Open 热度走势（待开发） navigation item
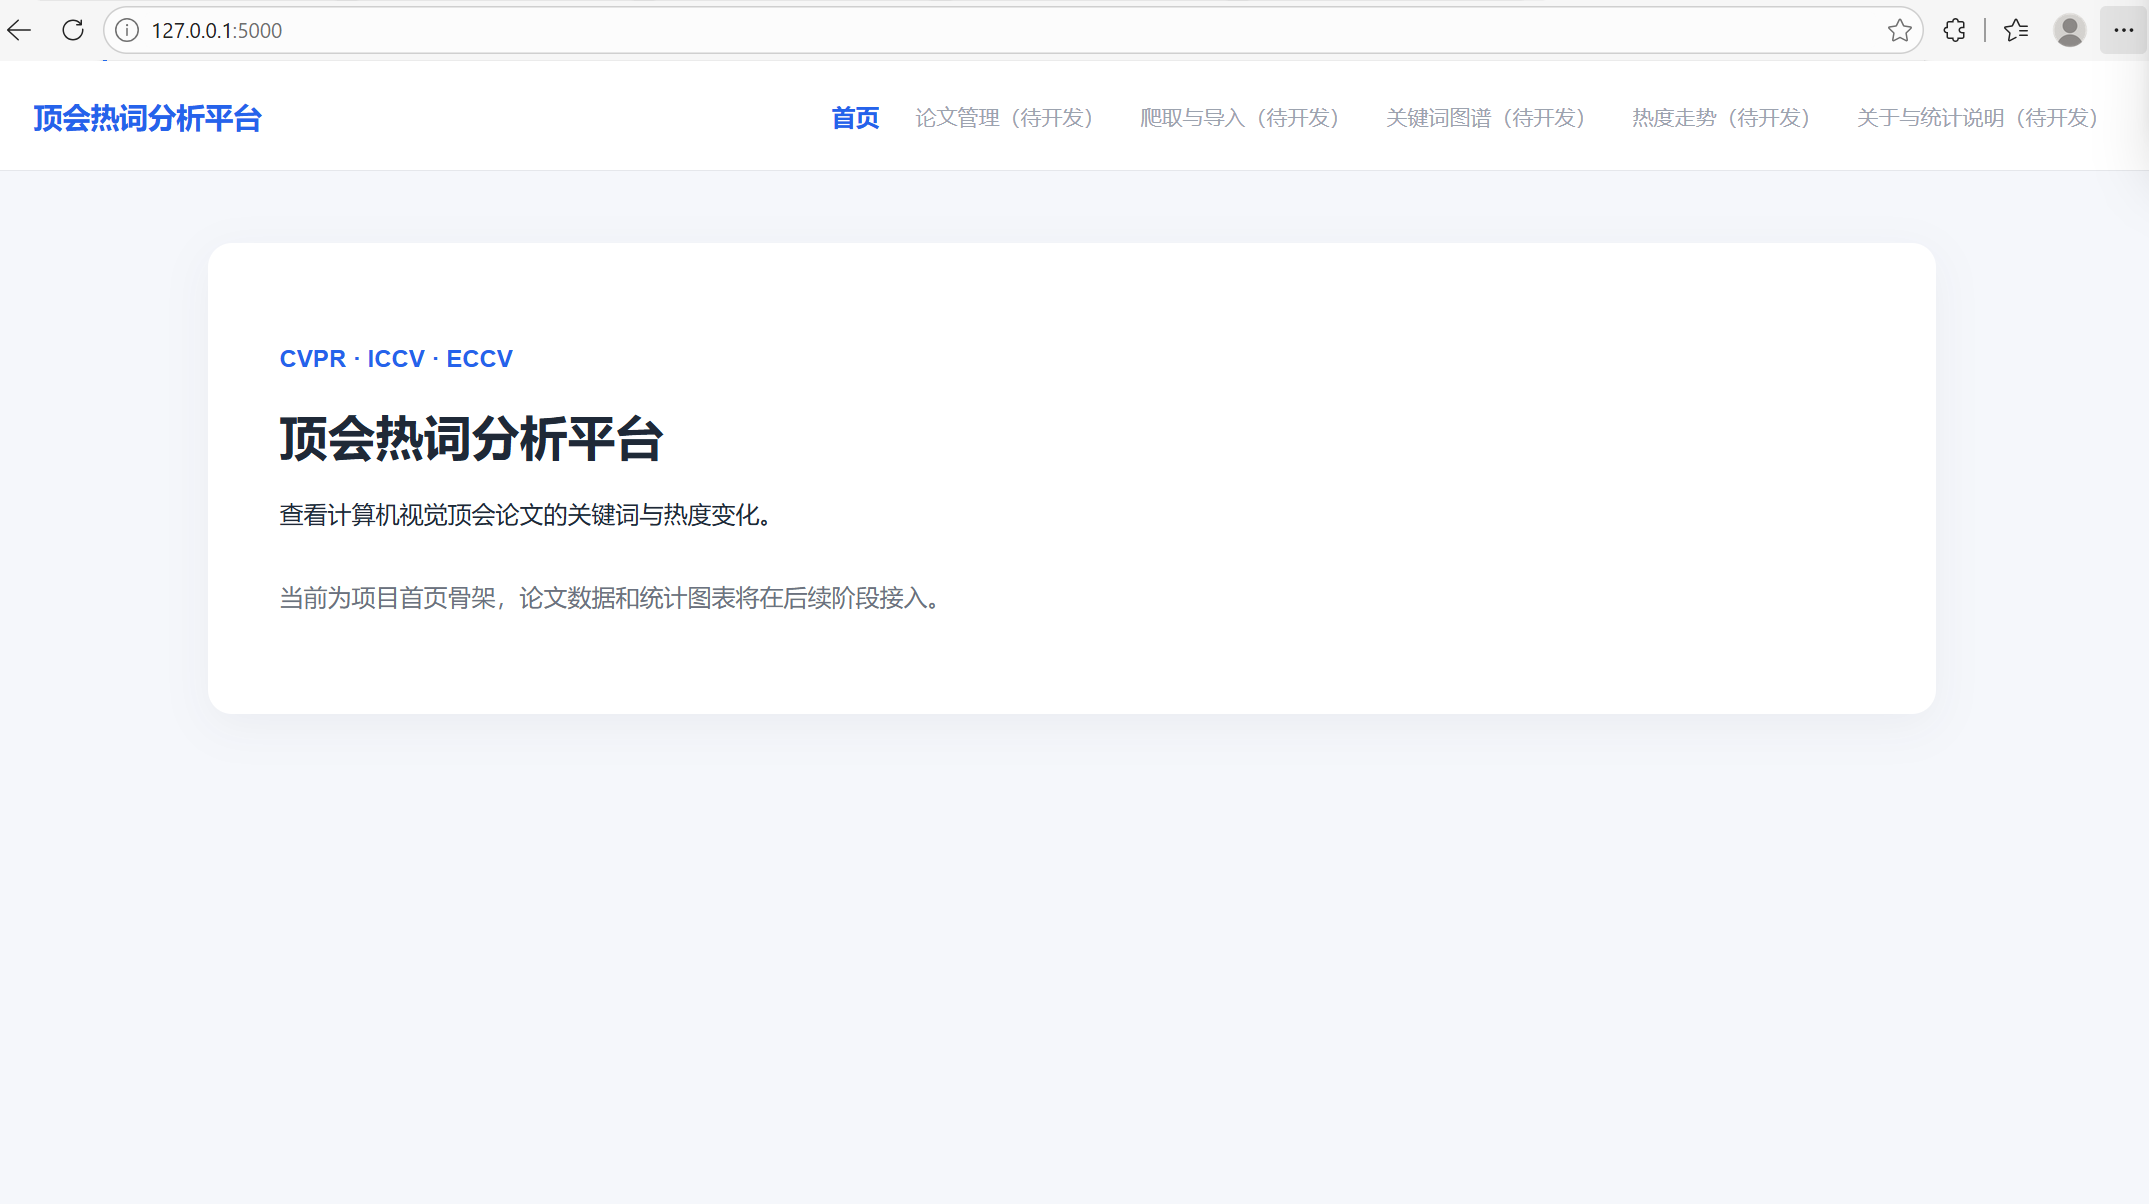2149x1204 pixels. pos(1721,118)
